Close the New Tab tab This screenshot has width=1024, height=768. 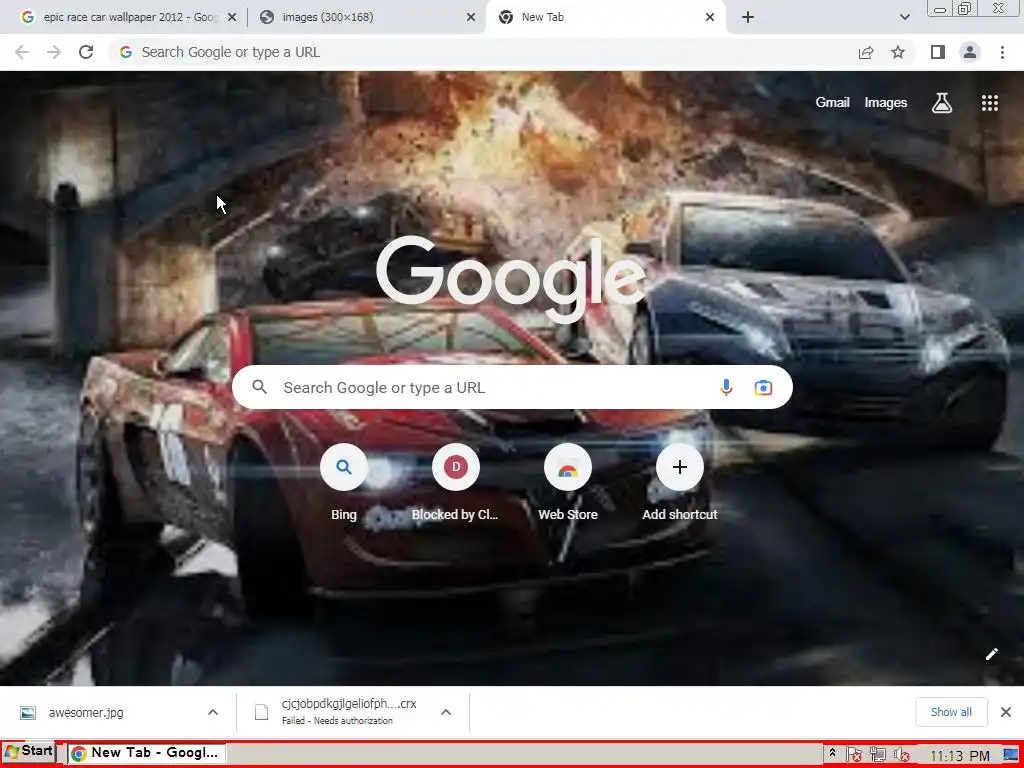click(x=710, y=18)
